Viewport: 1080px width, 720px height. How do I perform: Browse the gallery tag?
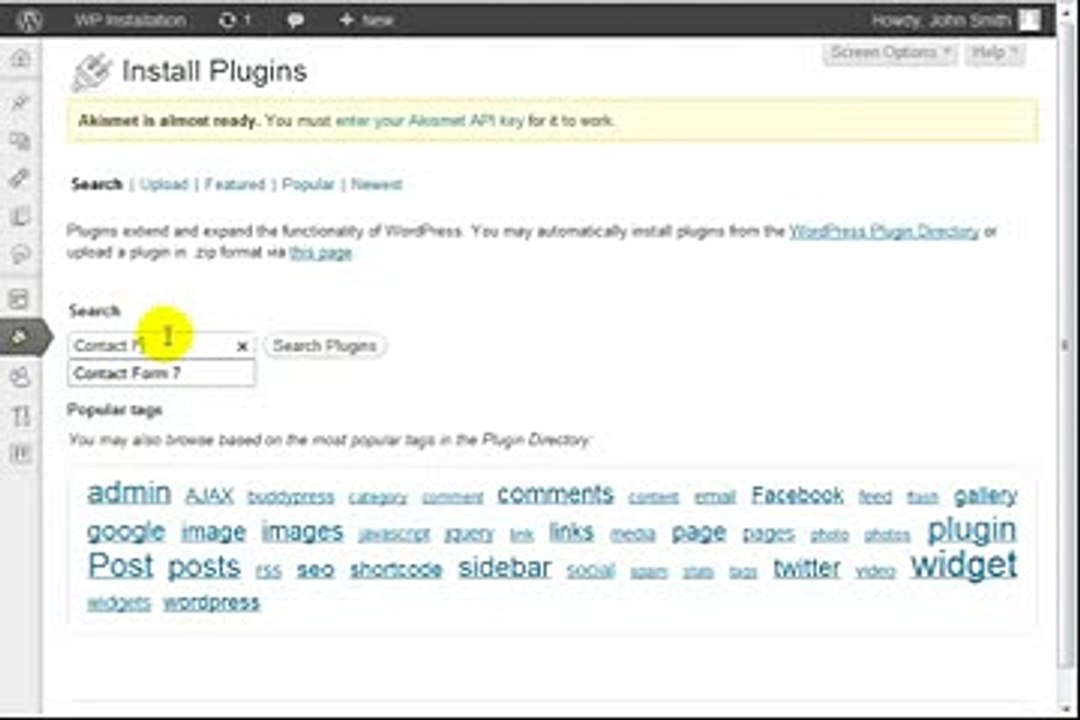point(986,495)
